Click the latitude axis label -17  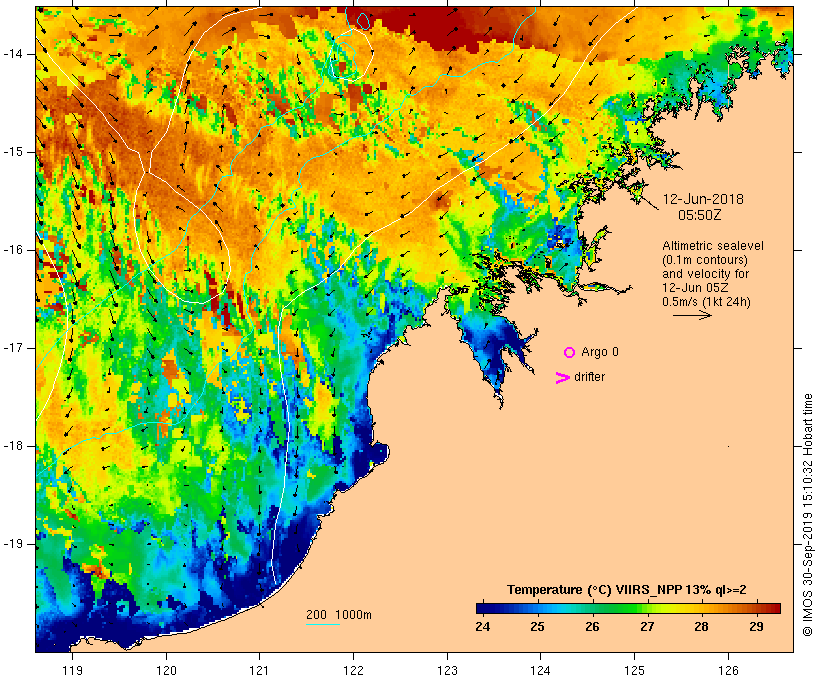tap(13, 348)
